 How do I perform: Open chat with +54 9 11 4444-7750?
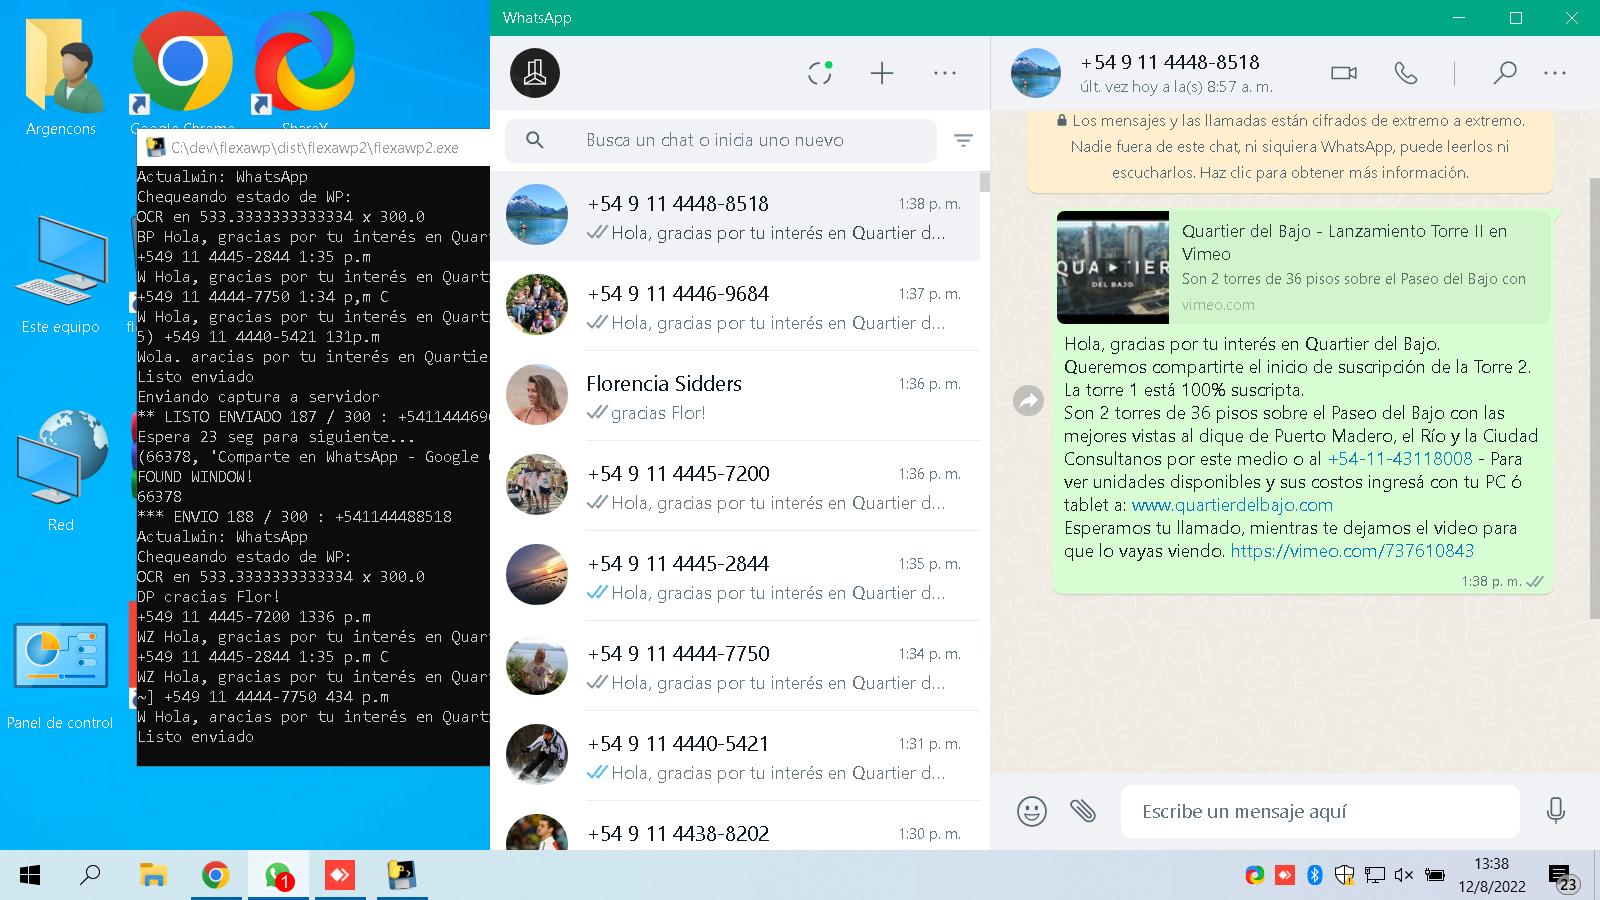pyautogui.click(x=735, y=666)
